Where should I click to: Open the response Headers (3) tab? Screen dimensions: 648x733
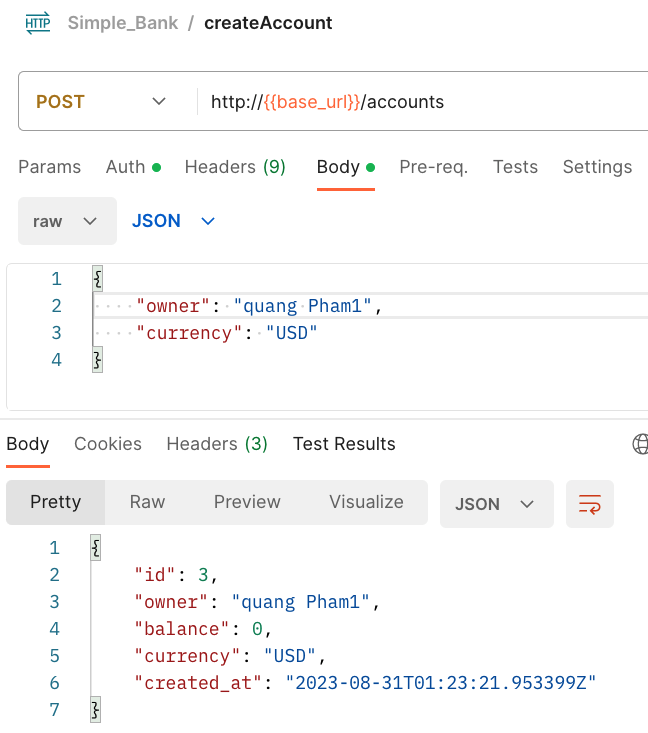(217, 444)
